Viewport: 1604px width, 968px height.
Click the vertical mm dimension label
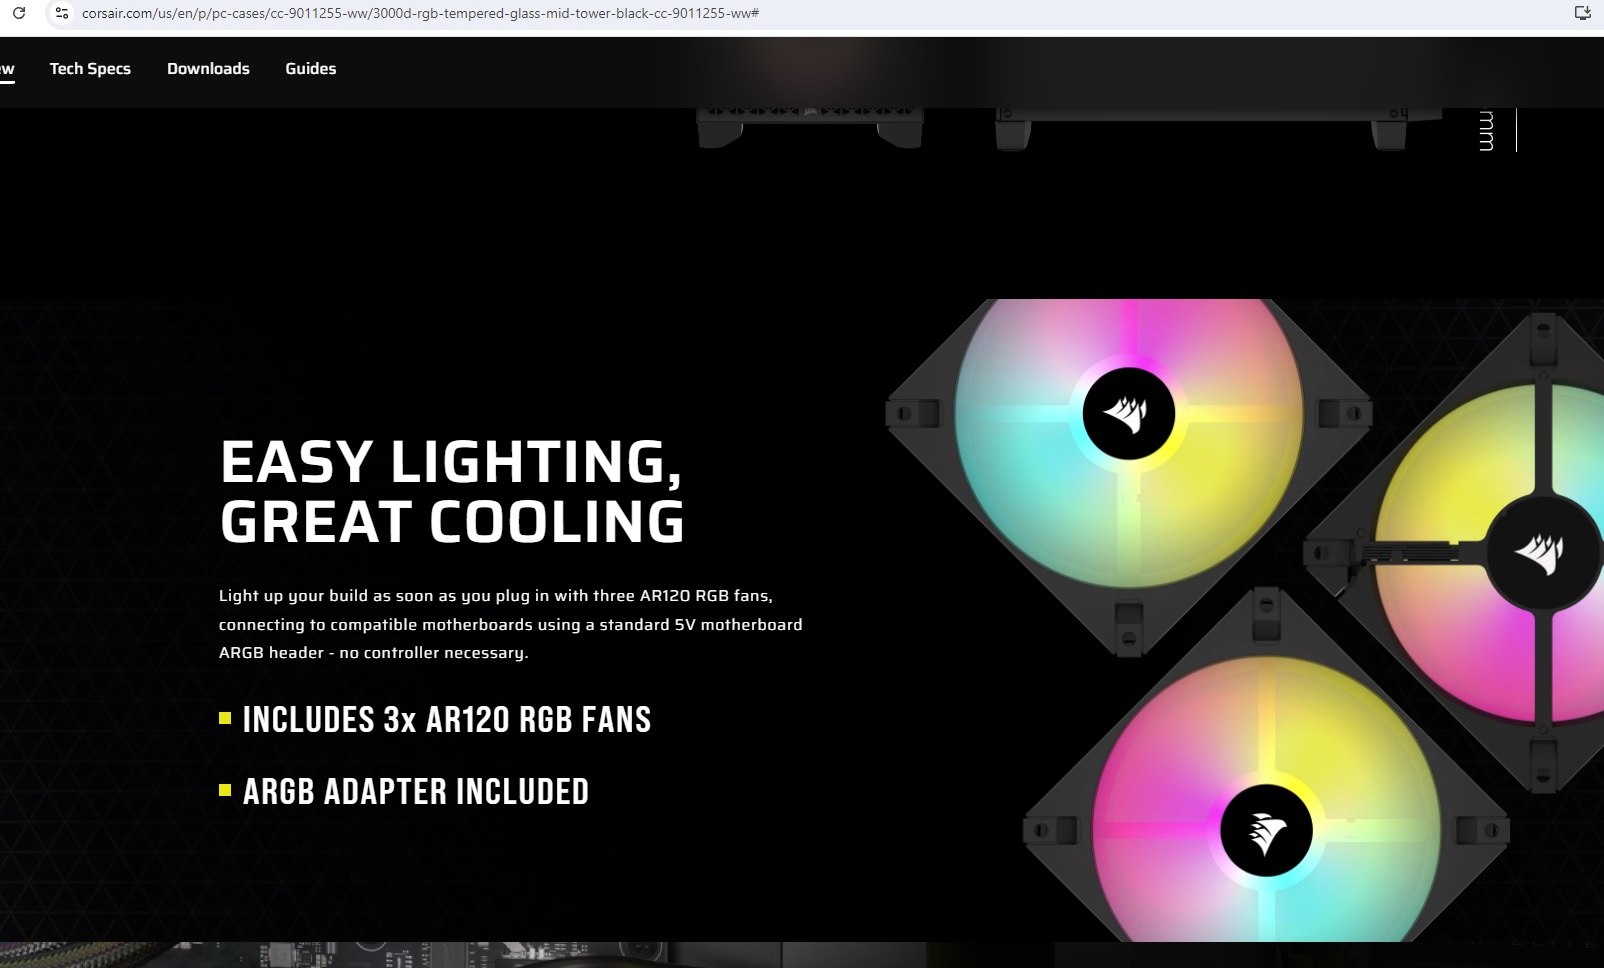pos(1486,130)
